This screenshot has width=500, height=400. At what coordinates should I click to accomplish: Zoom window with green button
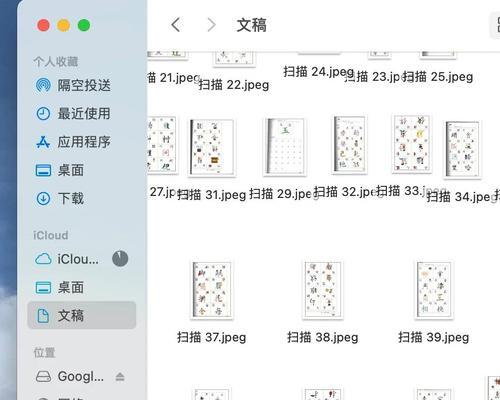[x=84, y=25]
